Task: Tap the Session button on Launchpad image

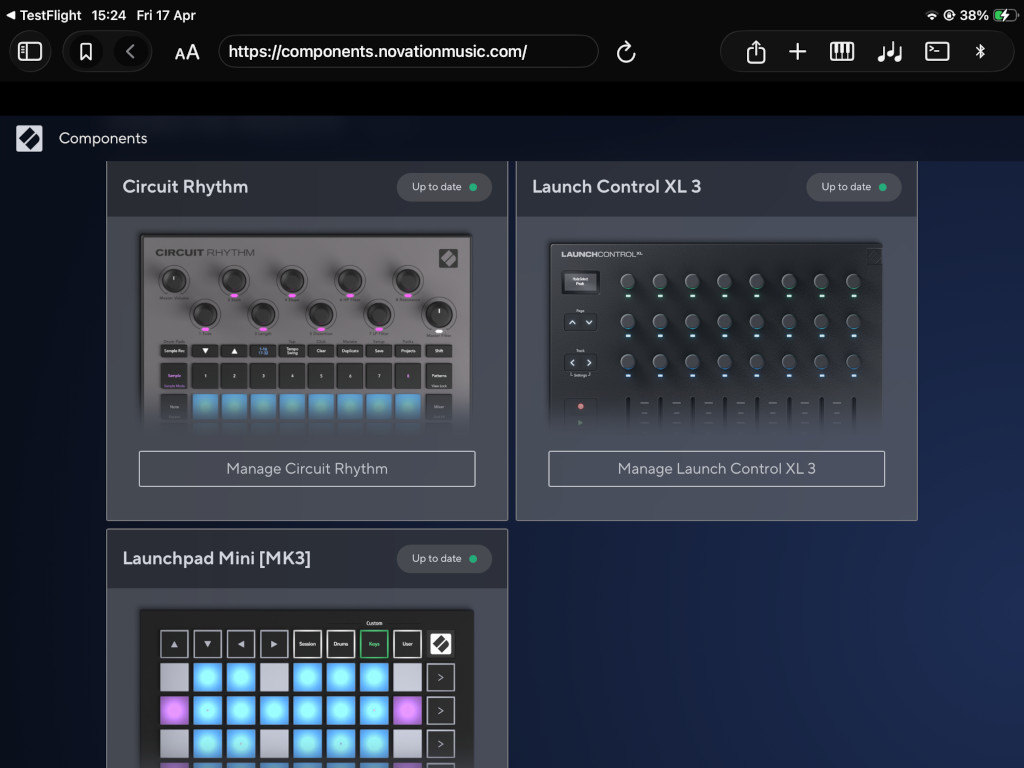Action: (x=308, y=644)
